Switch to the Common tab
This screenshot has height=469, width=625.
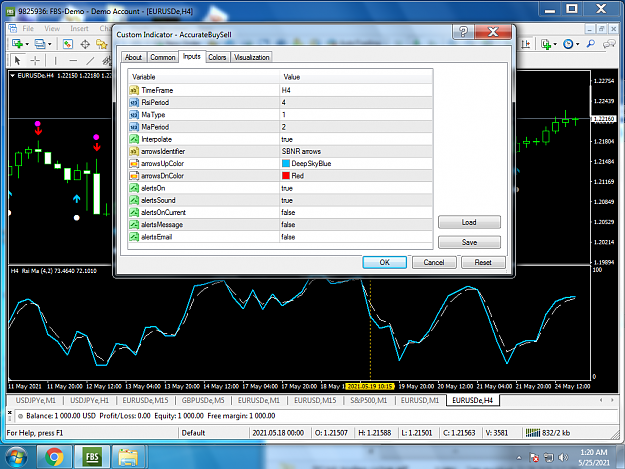tap(163, 57)
